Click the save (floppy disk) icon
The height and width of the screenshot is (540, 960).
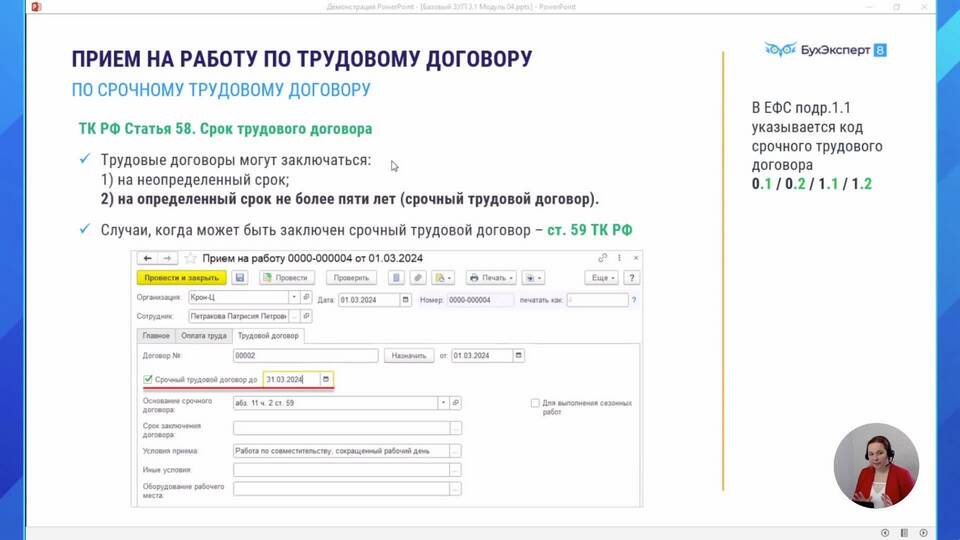(240, 277)
